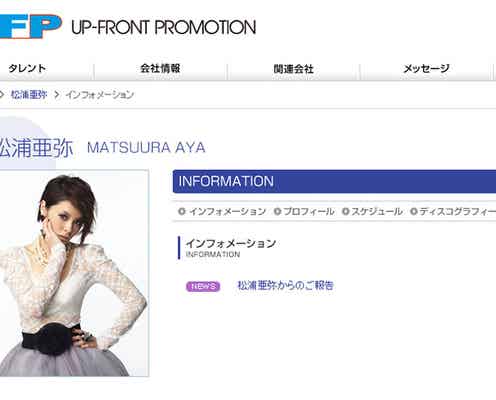
Task: Click the UFP logo icon
Action: [x=31, y=27]
